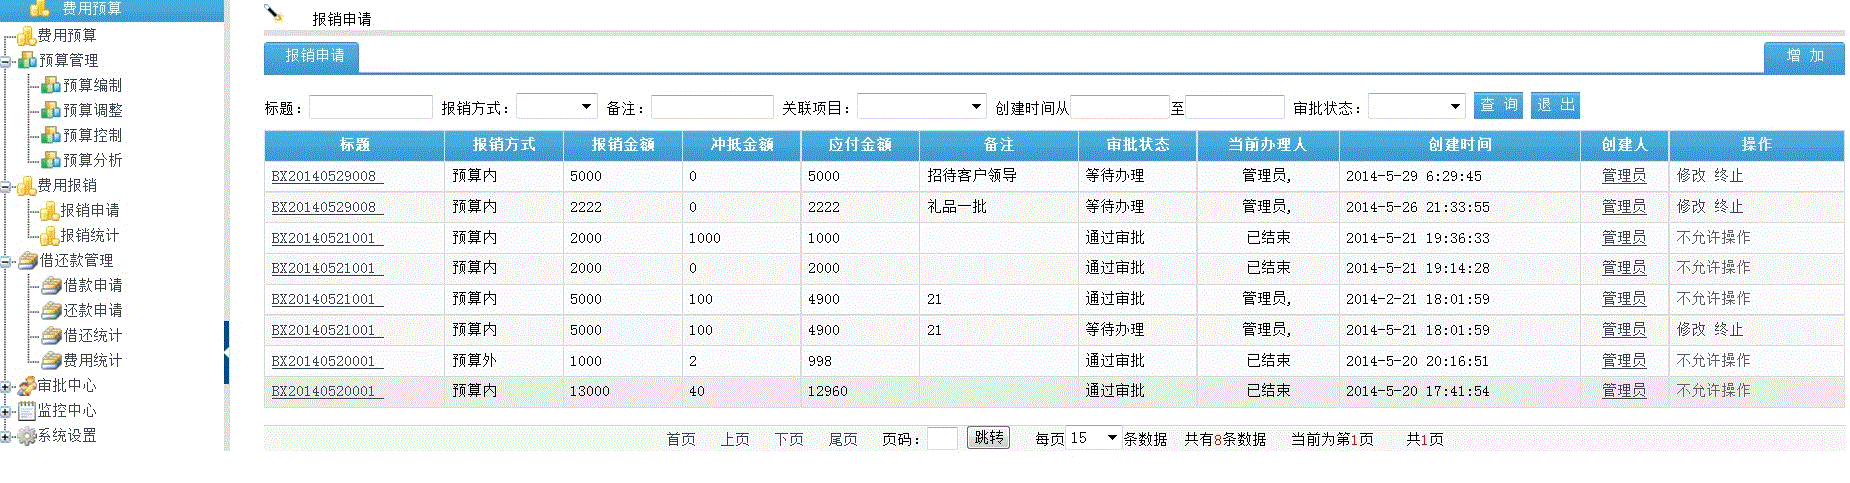Go to 下页 next page link

(x=789, y=439)
